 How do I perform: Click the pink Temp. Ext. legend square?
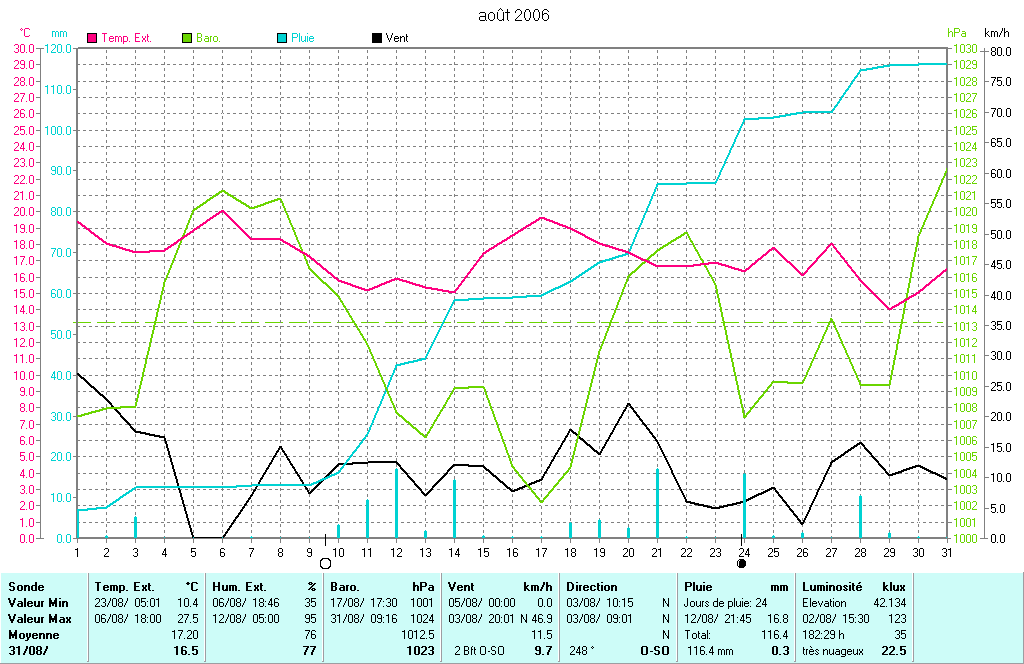click(x=94, y=38)
